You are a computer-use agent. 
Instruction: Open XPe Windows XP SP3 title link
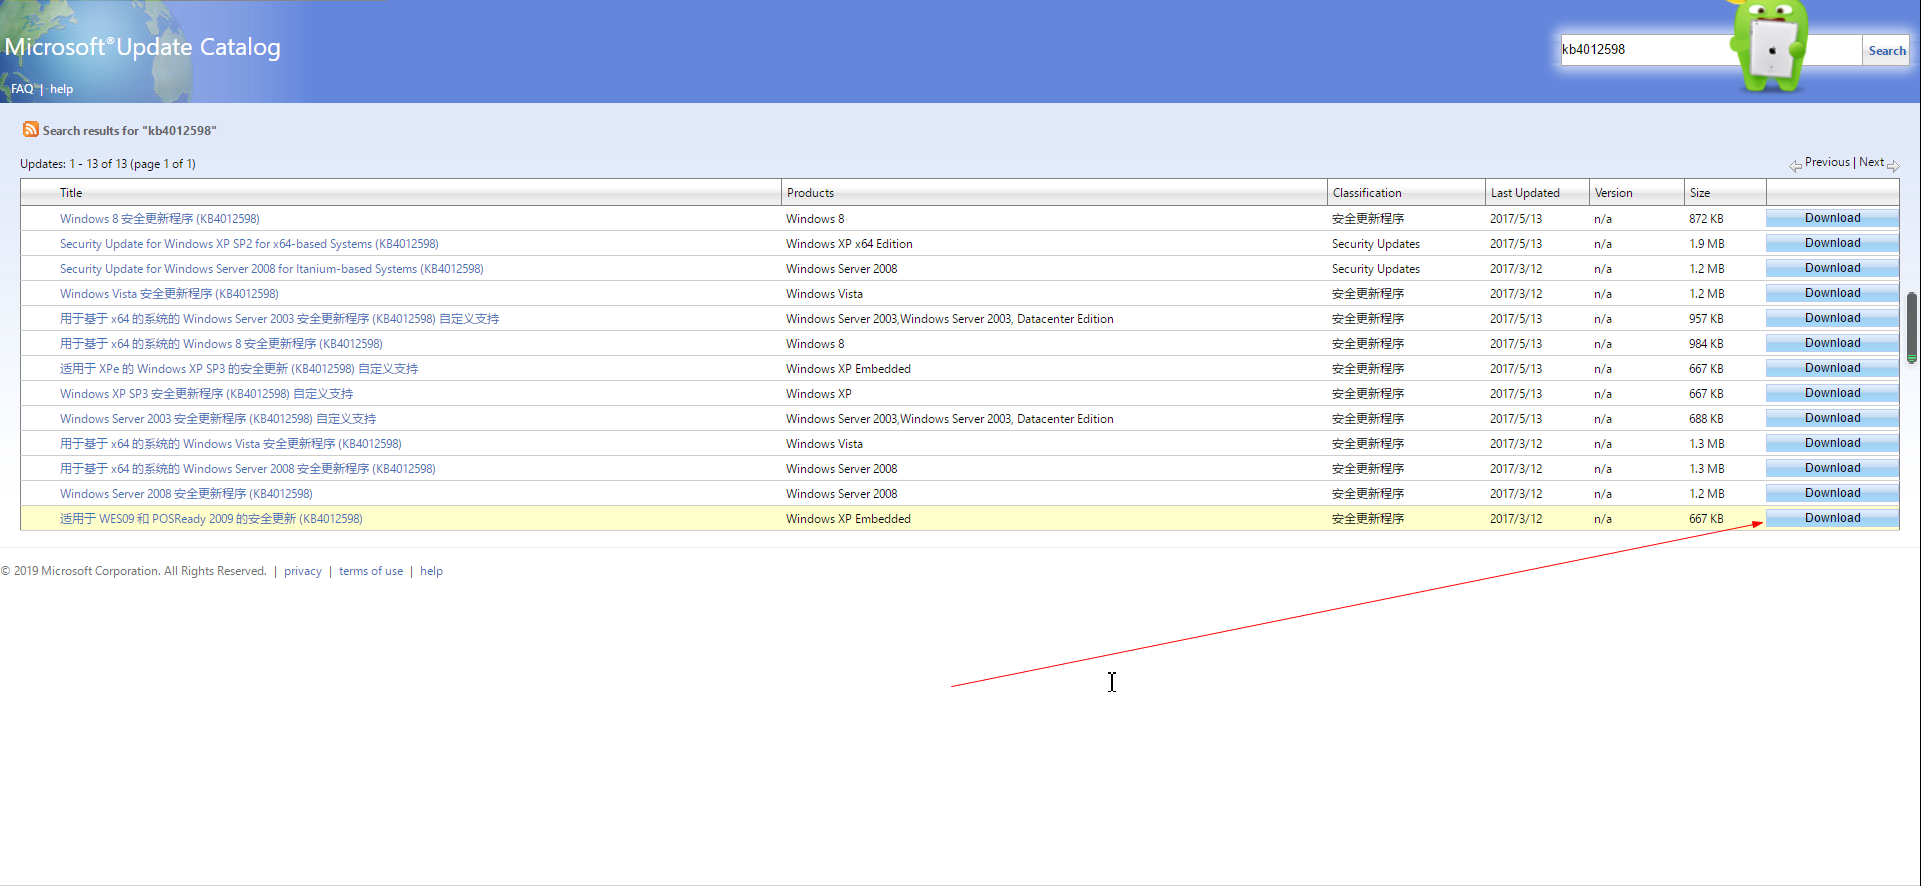pyautogui.click(x=239, y=369)
